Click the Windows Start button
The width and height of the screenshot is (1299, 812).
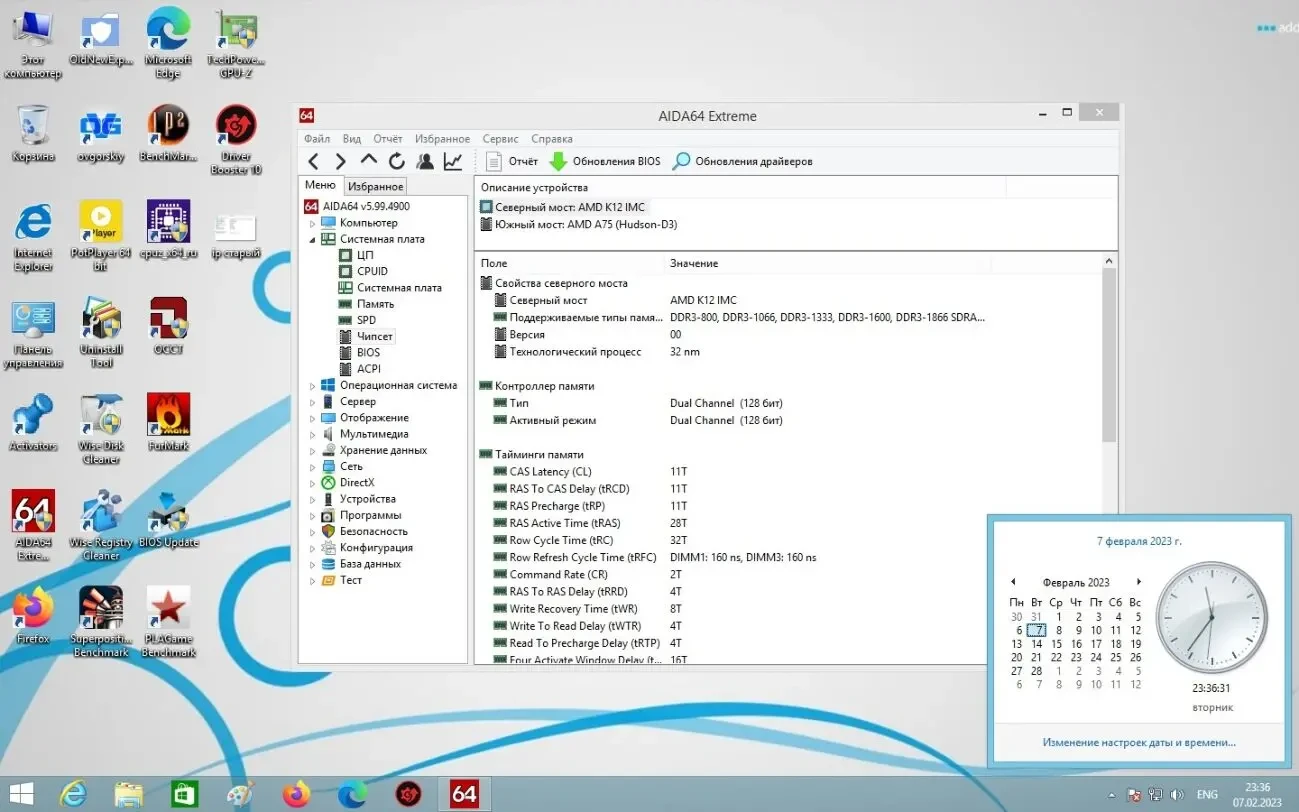[x=20, y=794]
